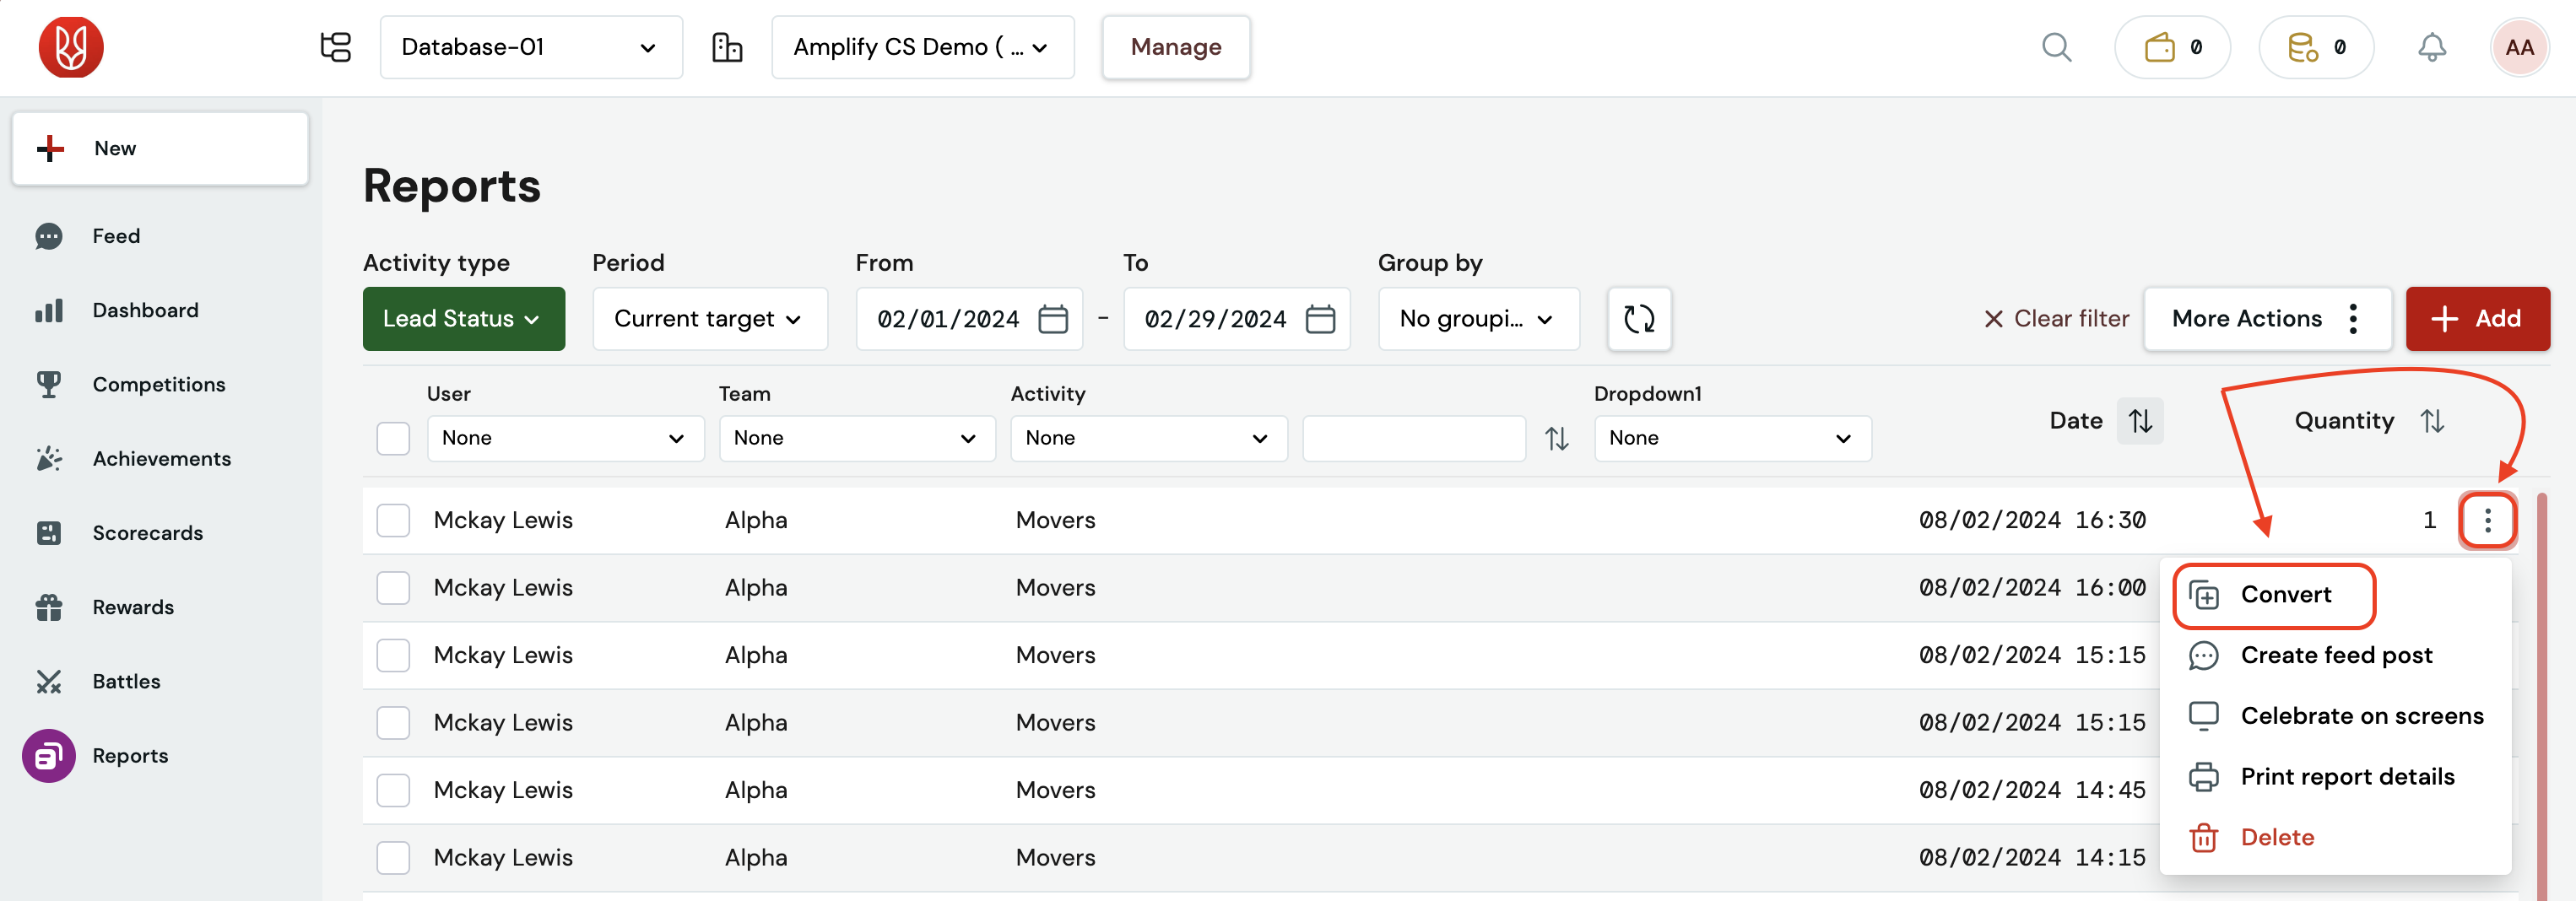
Task: Sort by the Date column
Action: (2139, 421)
